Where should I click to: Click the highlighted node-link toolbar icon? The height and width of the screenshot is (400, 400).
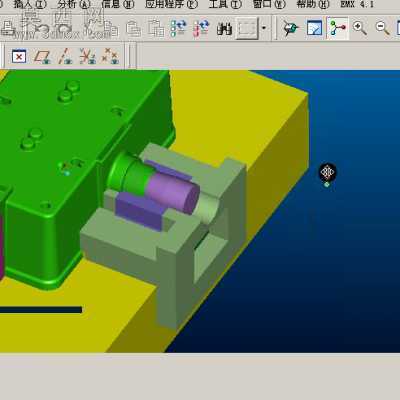(337, 29)
